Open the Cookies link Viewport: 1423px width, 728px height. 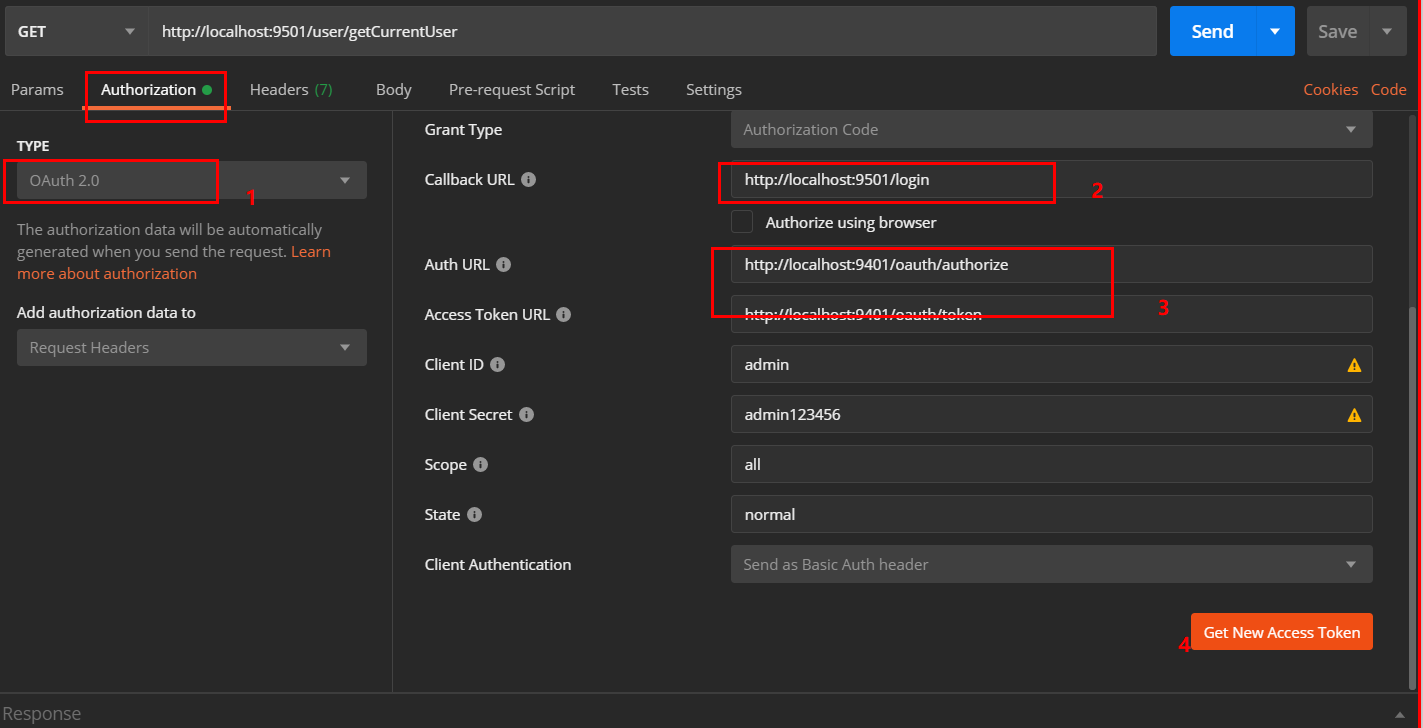1330,90
